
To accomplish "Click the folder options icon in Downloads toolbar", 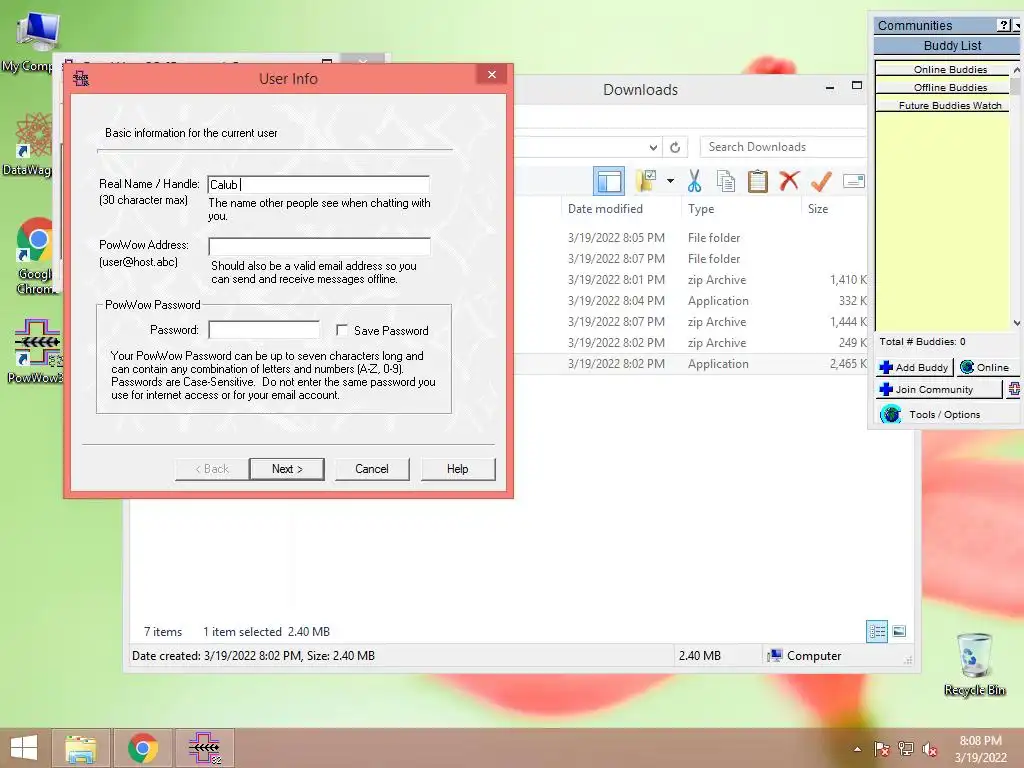I will tap(646, 181).
